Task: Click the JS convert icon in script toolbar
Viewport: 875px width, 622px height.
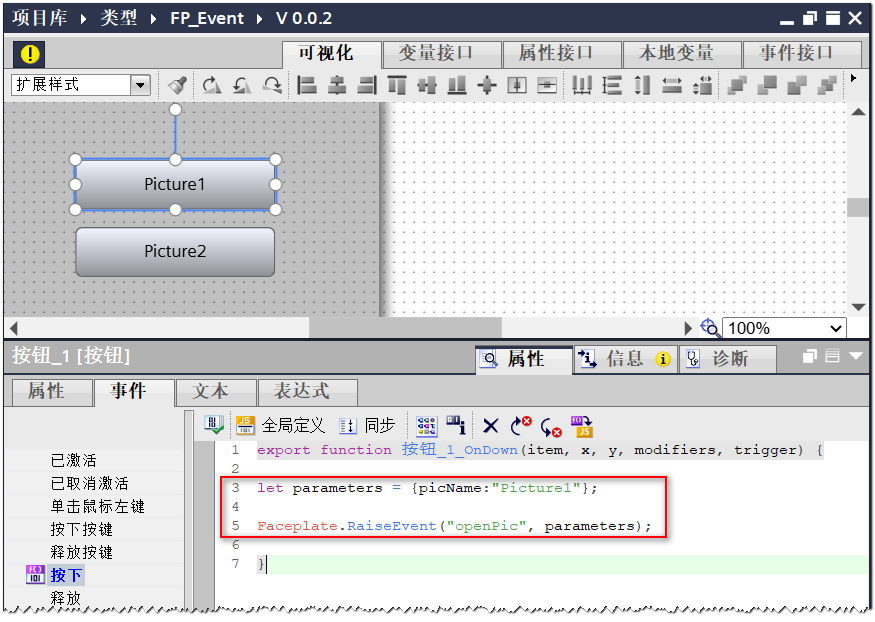Action: [582, 426]
